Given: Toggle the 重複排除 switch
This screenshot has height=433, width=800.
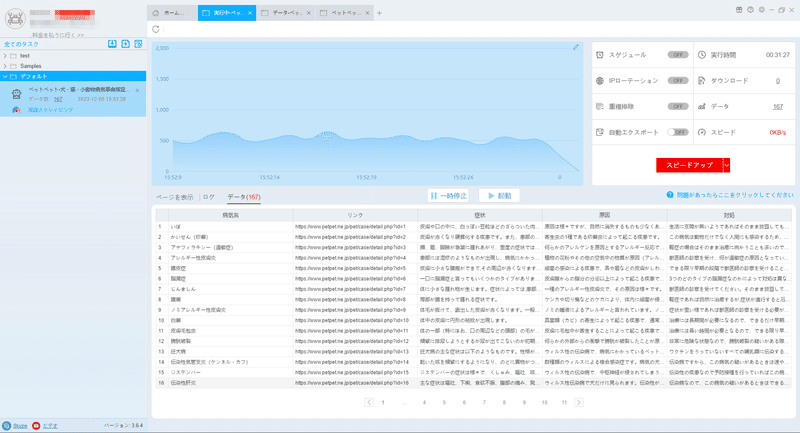Looking at the screenshot, I should (678, 107).
